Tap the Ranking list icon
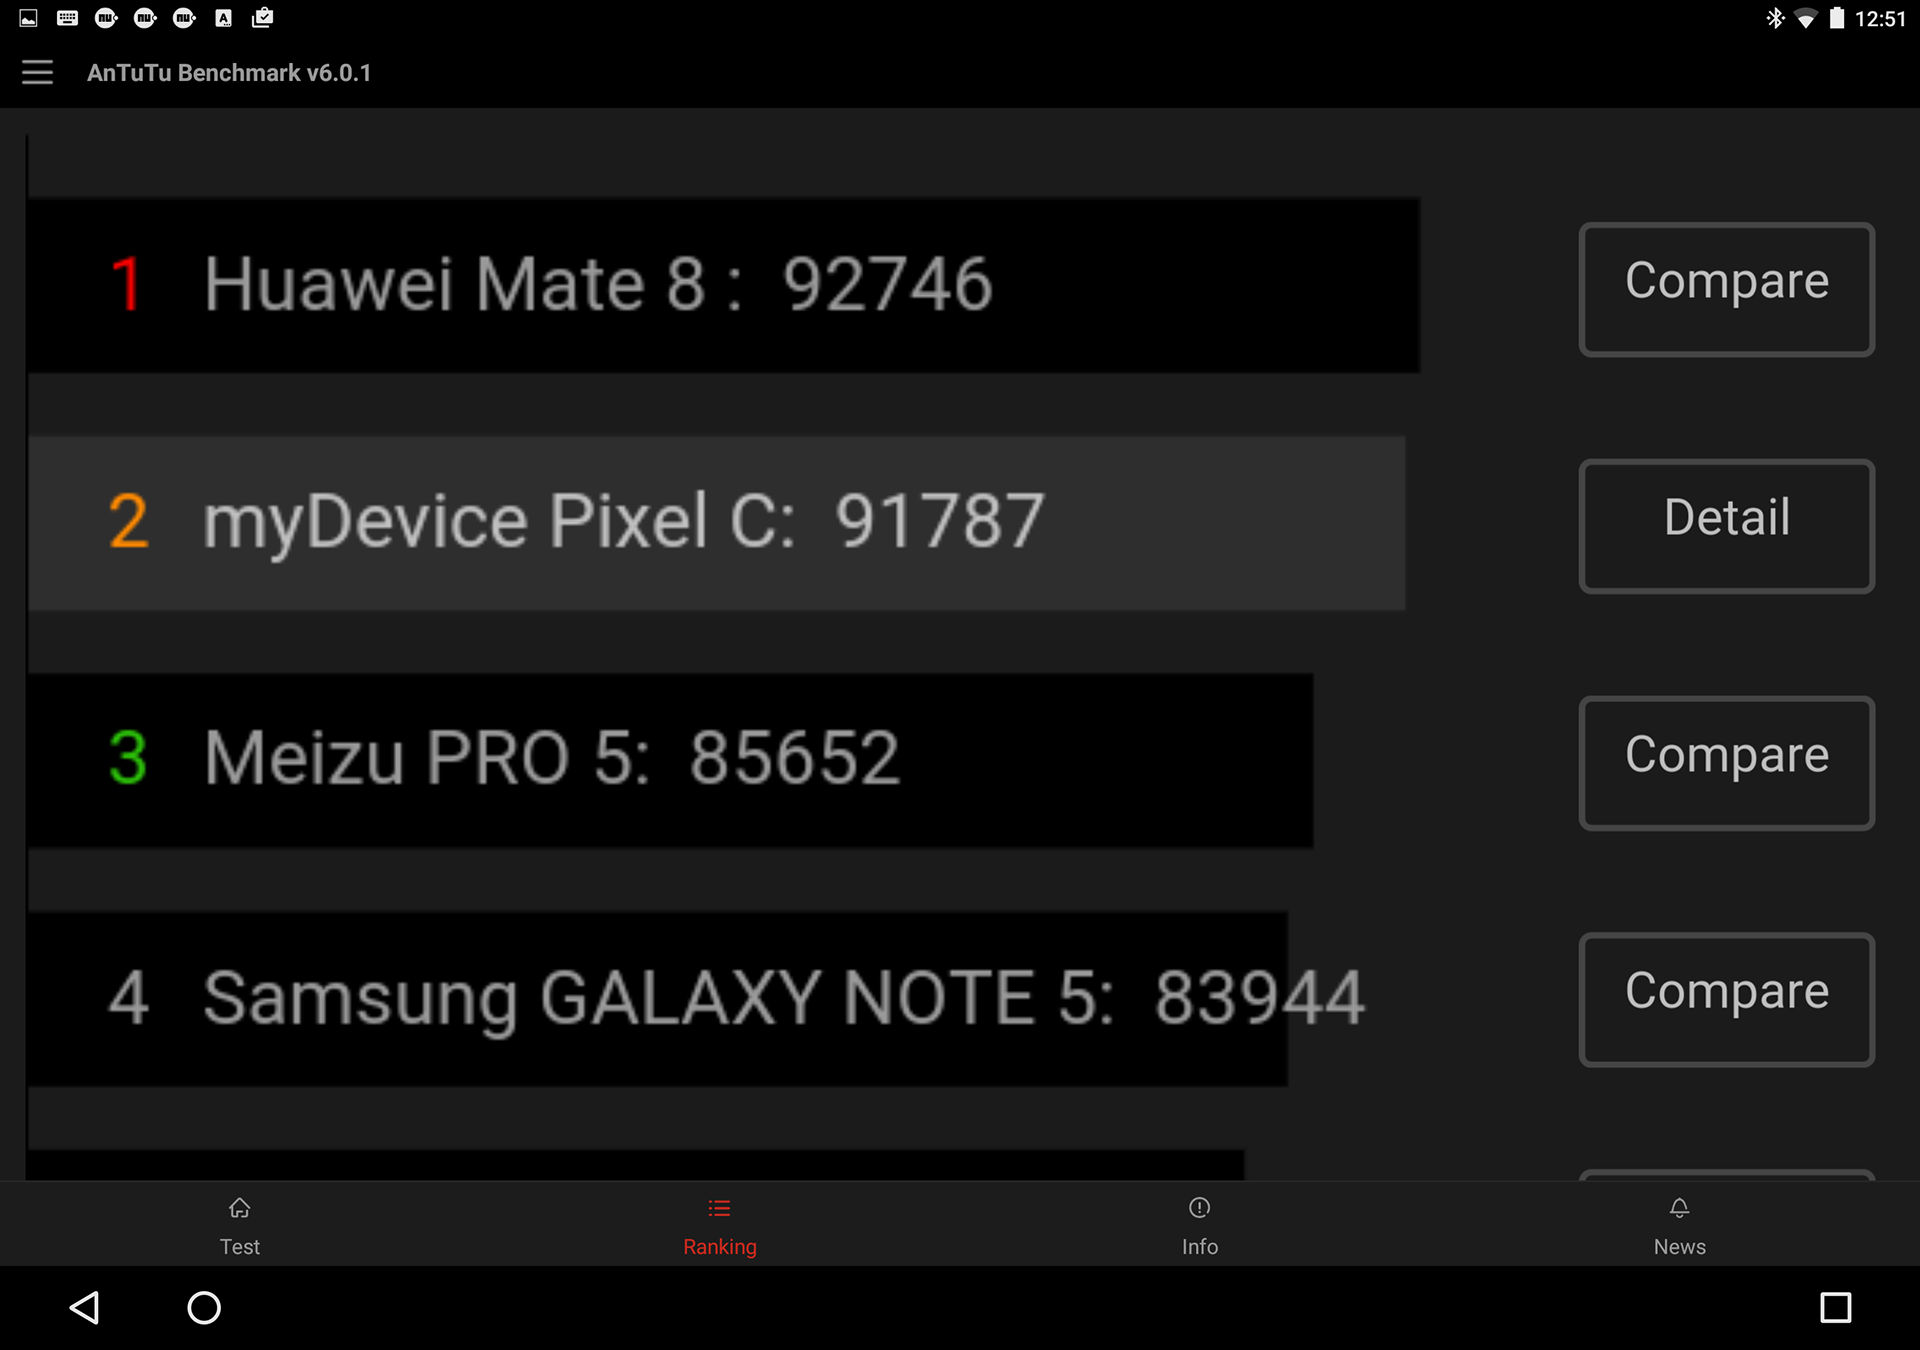 pyautogui.click(x=719, y=1208)
